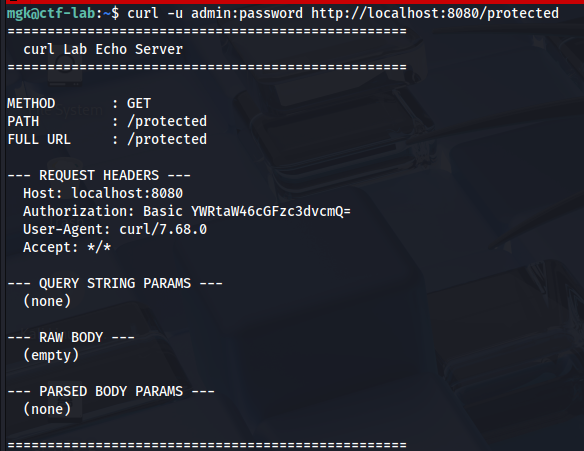
Task: Click the (empty) raw body value
Action: click(x=51, y=355)
